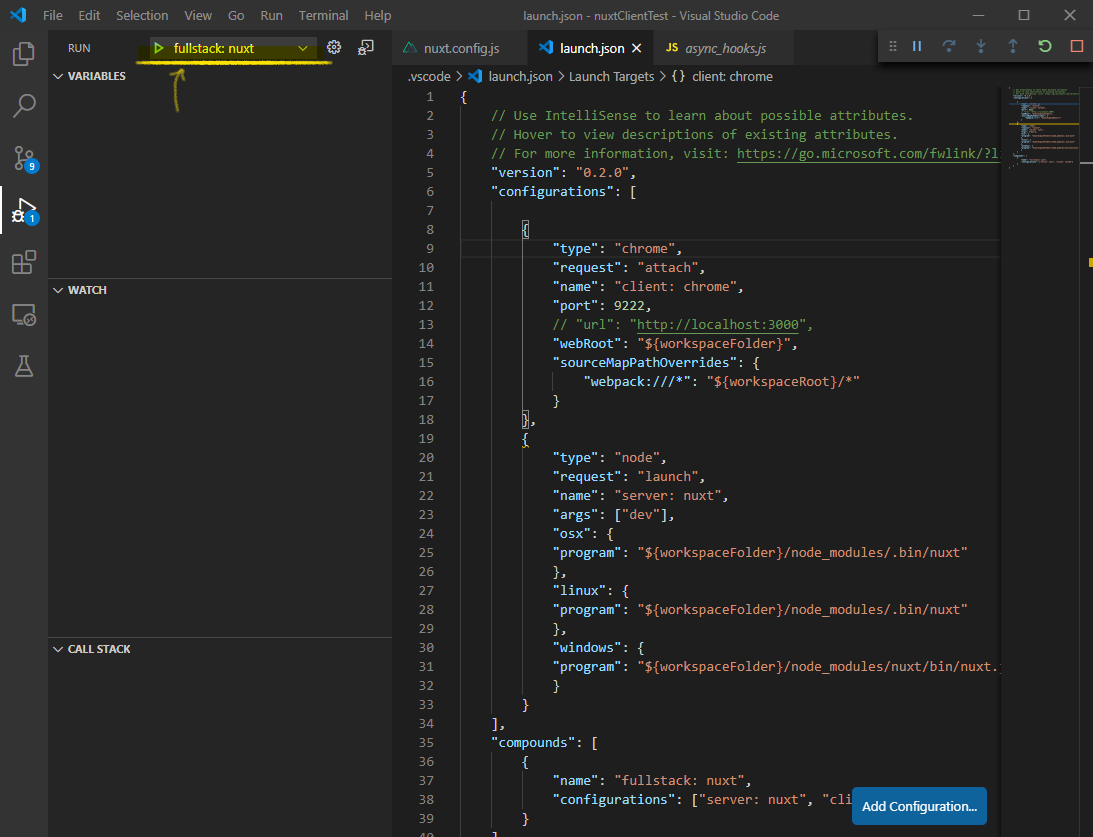Open the Testing flask panel
Screen dimensions: 1093x837
(x=22, y=366)
